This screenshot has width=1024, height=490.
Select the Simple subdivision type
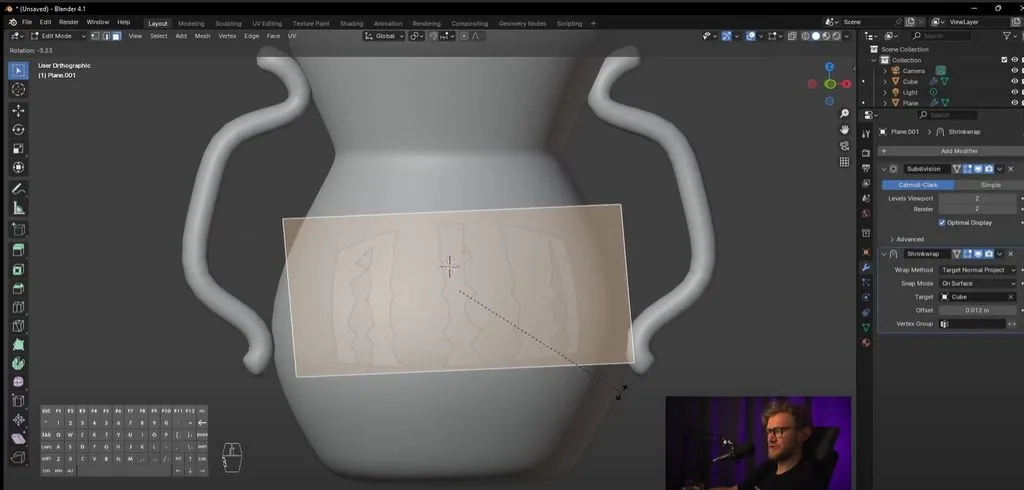[987, 185]
